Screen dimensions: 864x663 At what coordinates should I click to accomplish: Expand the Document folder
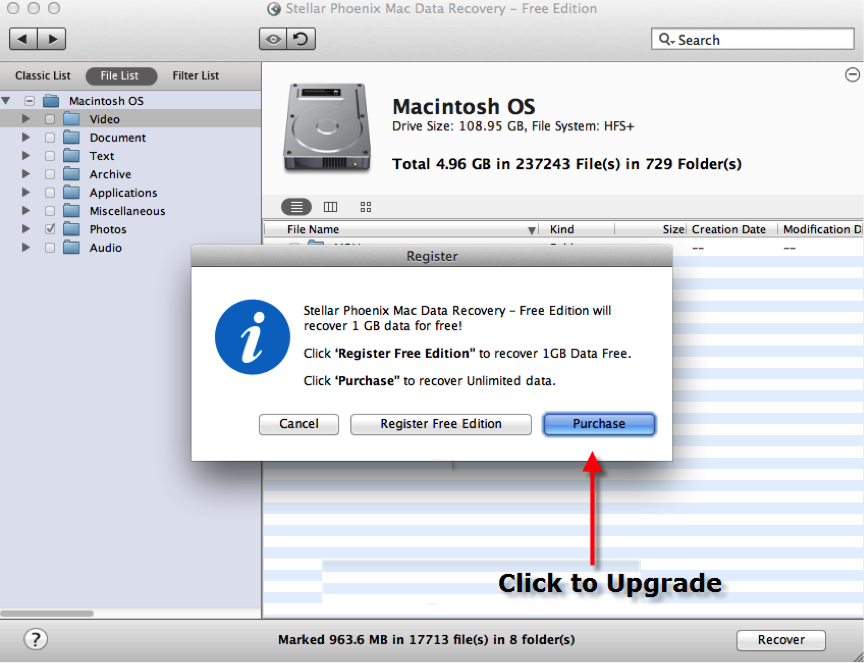[x=26, y=137]
